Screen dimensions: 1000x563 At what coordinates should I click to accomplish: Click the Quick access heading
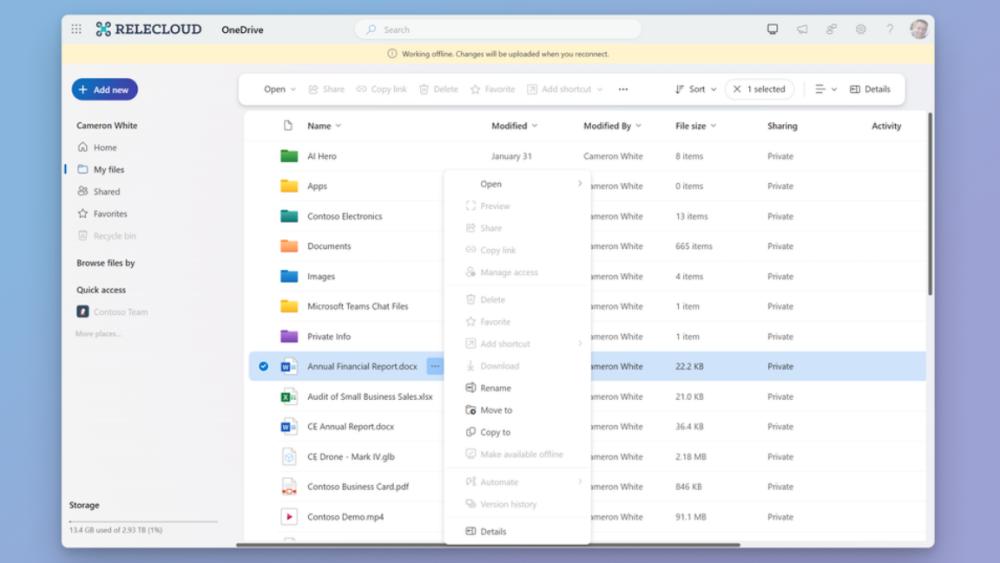click(x=101, y=289)
